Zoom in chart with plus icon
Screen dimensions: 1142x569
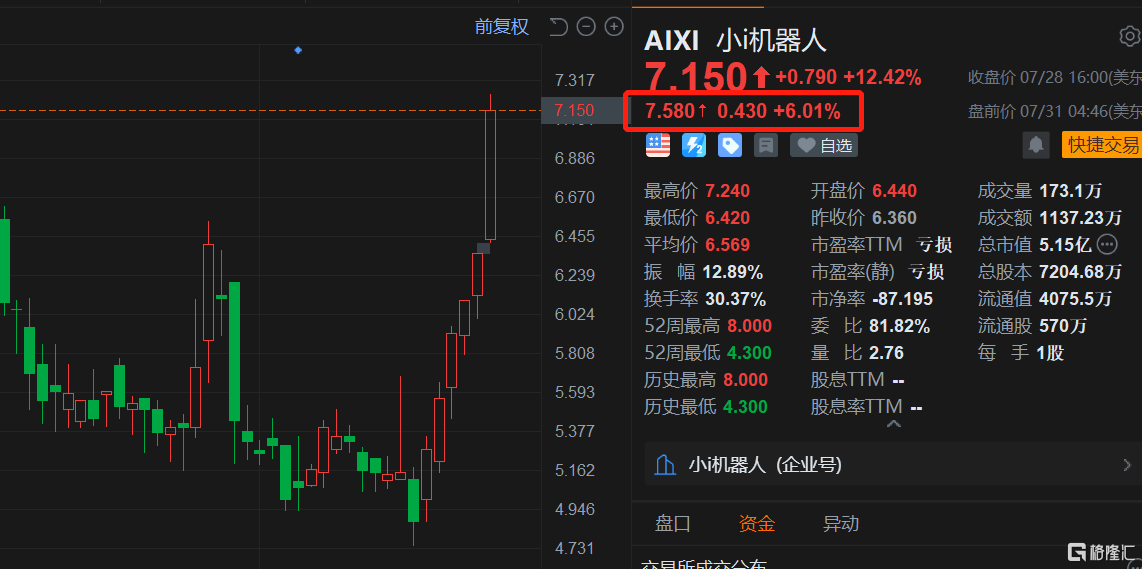click(x=615, y=27)
